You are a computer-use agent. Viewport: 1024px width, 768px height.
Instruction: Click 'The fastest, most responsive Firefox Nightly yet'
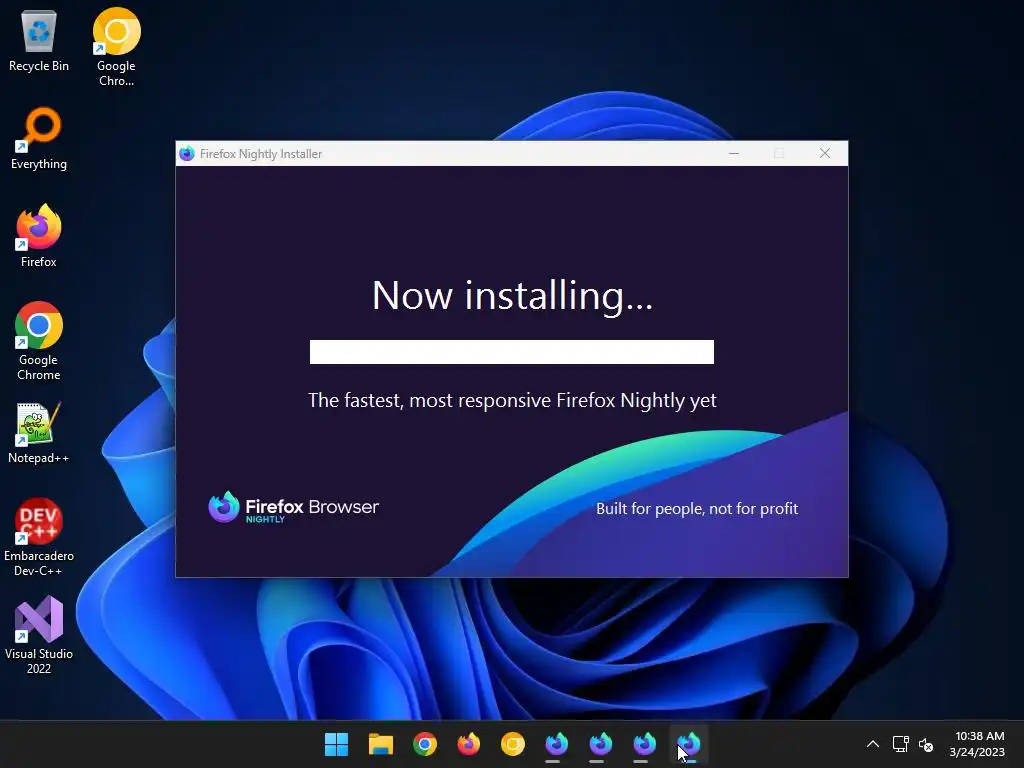coord(513,400)
